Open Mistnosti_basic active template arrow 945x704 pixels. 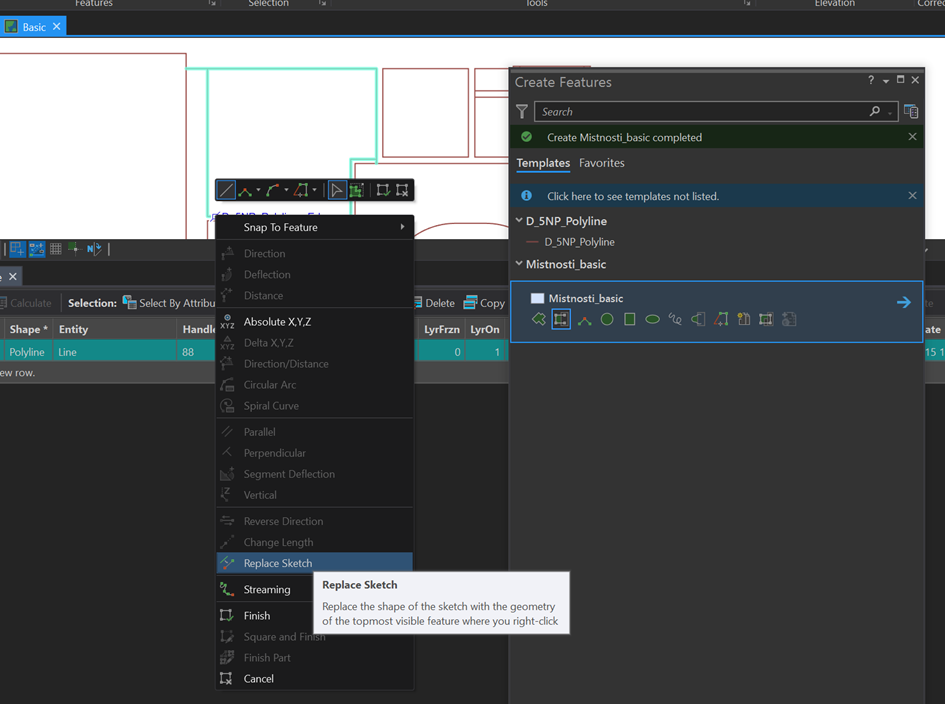coord(903,302)
